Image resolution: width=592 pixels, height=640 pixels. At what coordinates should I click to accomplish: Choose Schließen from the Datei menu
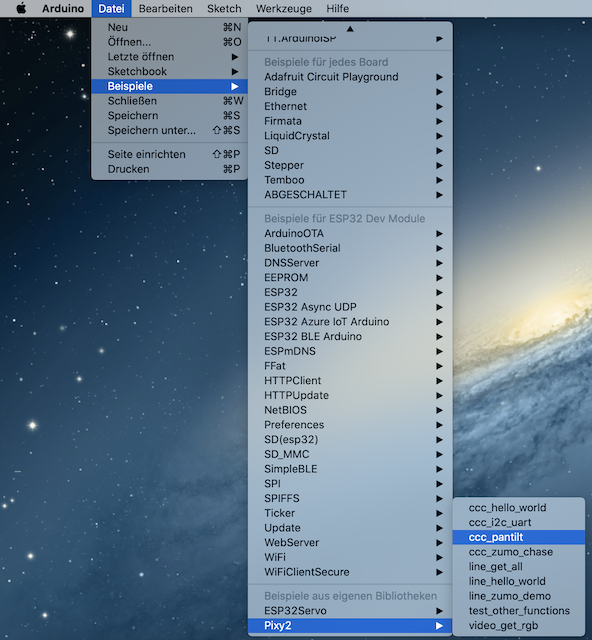pos(169,101)
